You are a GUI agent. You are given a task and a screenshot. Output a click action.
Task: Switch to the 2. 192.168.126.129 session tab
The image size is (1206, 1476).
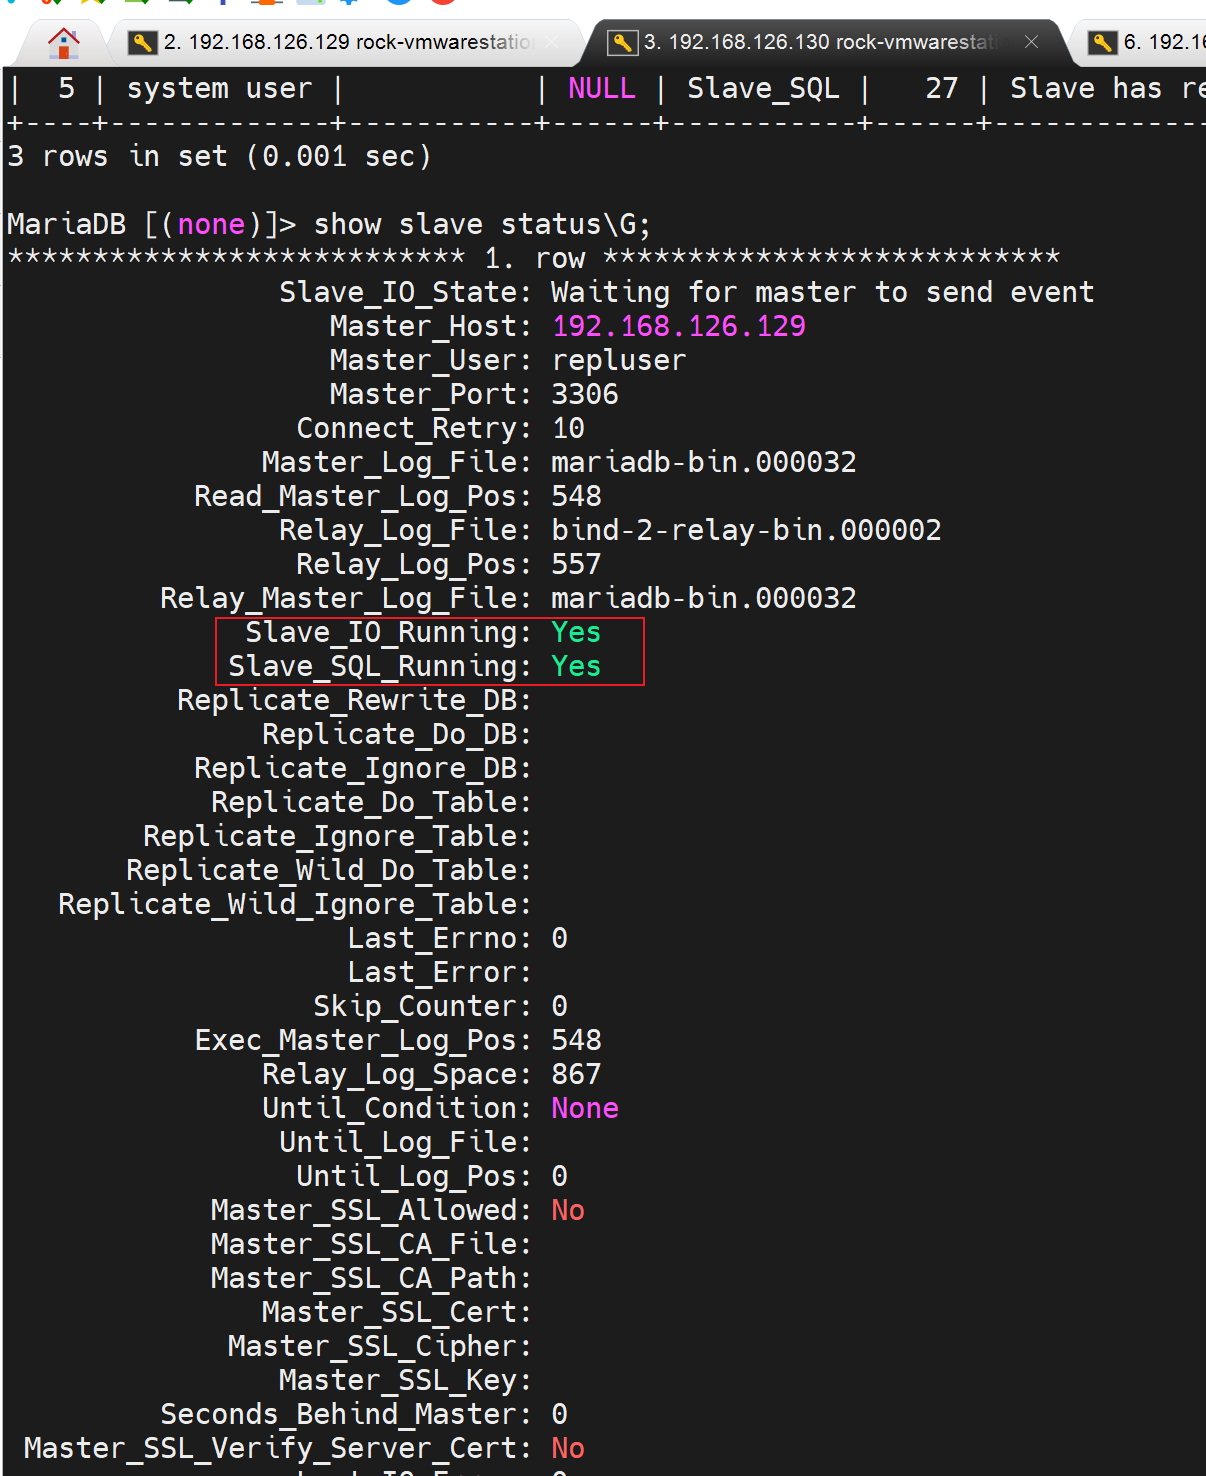(348, 42)
